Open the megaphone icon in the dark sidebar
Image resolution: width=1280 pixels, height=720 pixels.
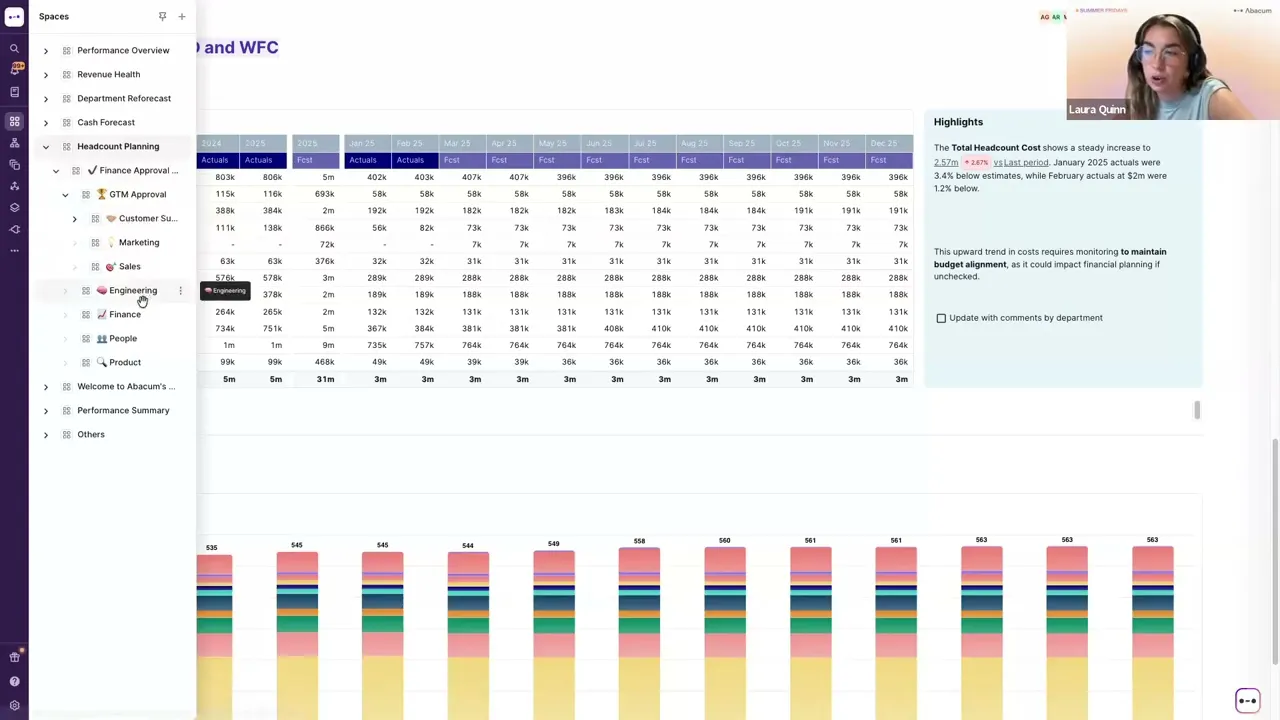pyautogui.click(x=14, y=229)
